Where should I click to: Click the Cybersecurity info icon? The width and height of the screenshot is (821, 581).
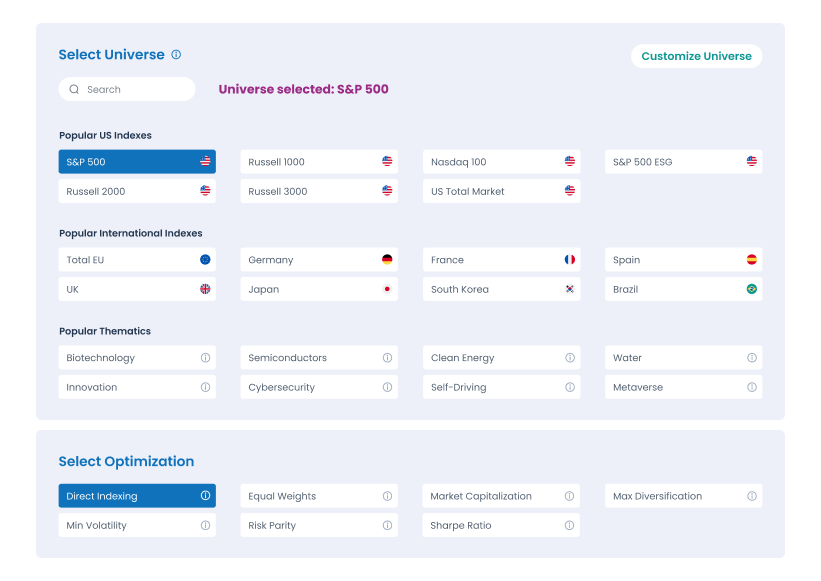[x=387, y=387]
